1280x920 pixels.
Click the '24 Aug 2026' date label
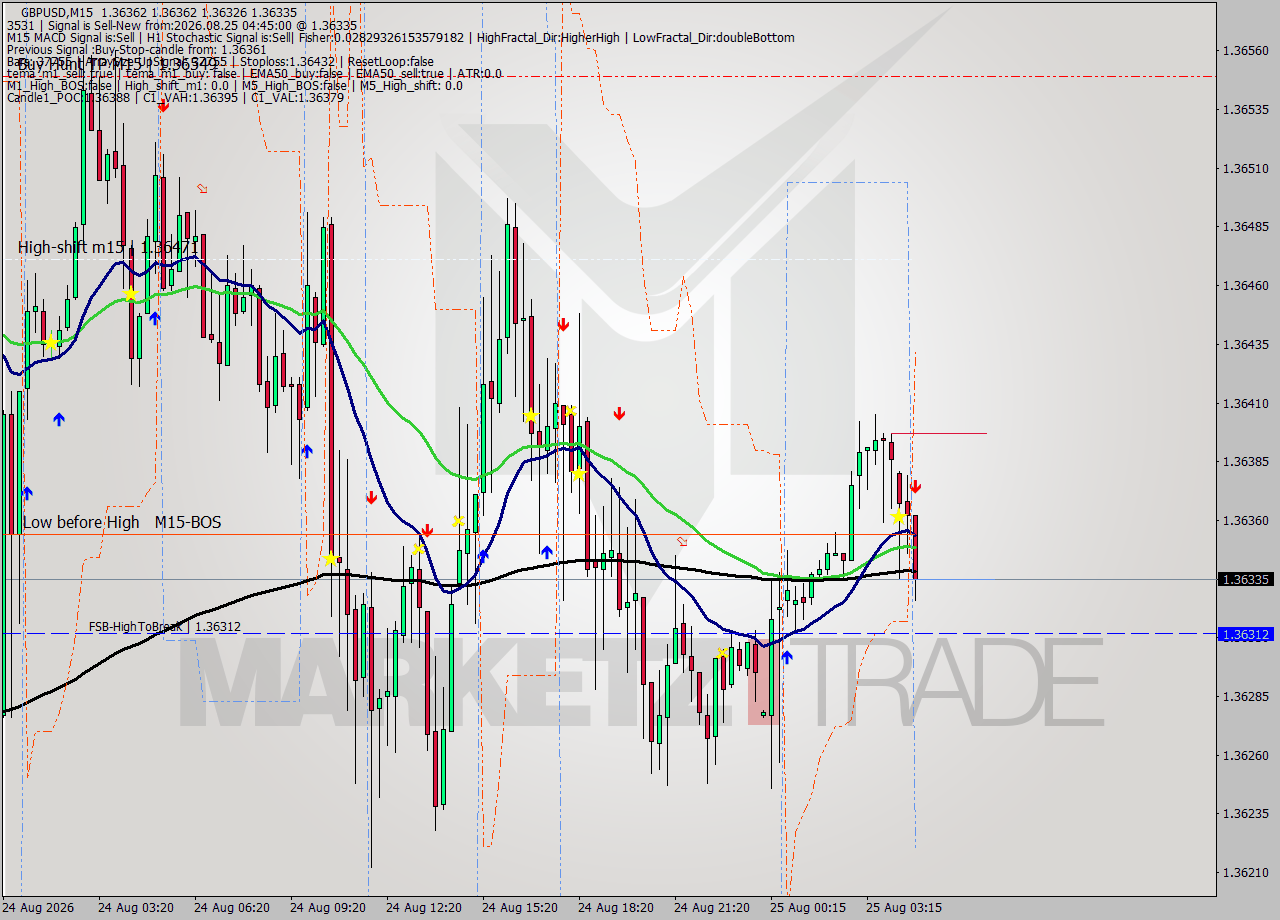[38, 908]
